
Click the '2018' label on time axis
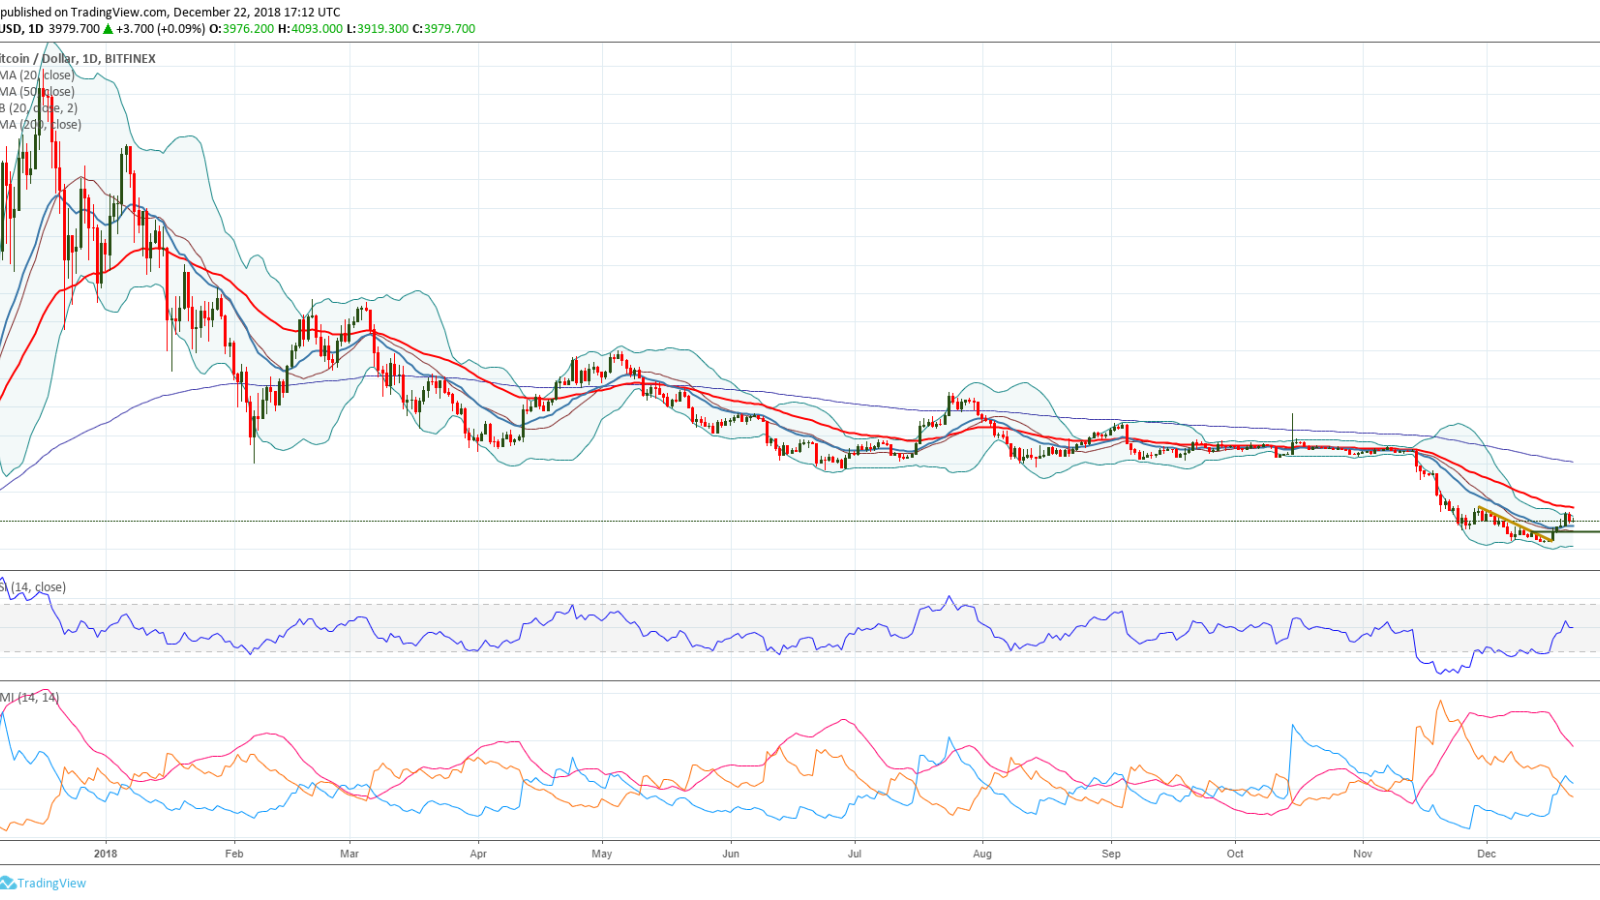pos(105,854)
